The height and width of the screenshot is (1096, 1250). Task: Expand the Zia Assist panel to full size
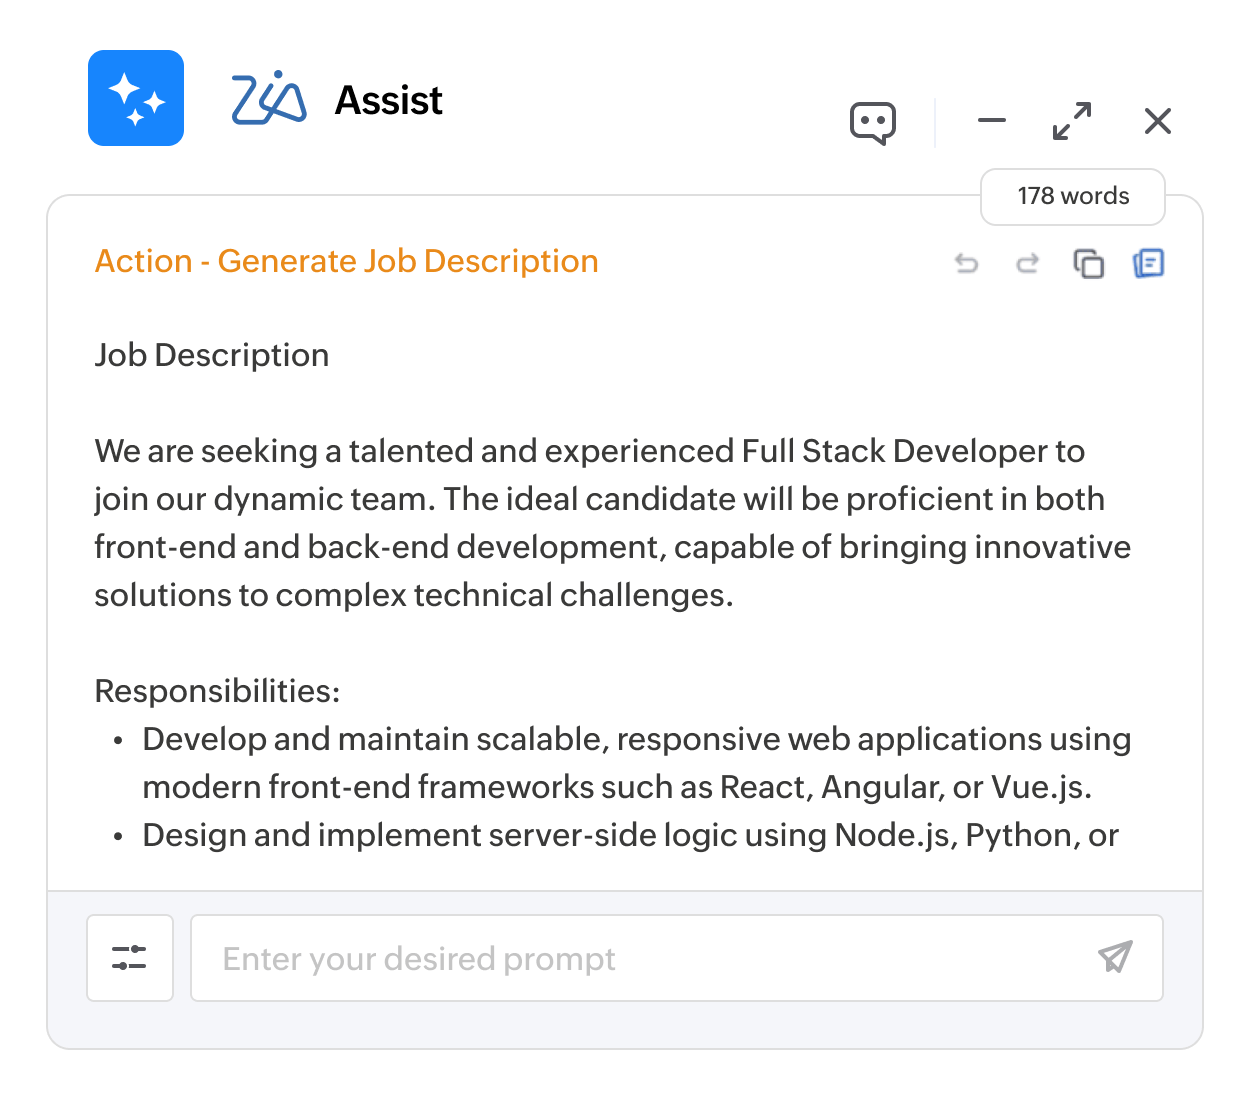click(x=1072, y=121)
